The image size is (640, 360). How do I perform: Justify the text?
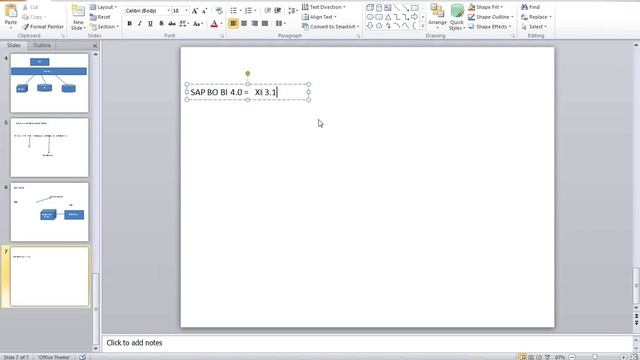[x=265, y=24]
